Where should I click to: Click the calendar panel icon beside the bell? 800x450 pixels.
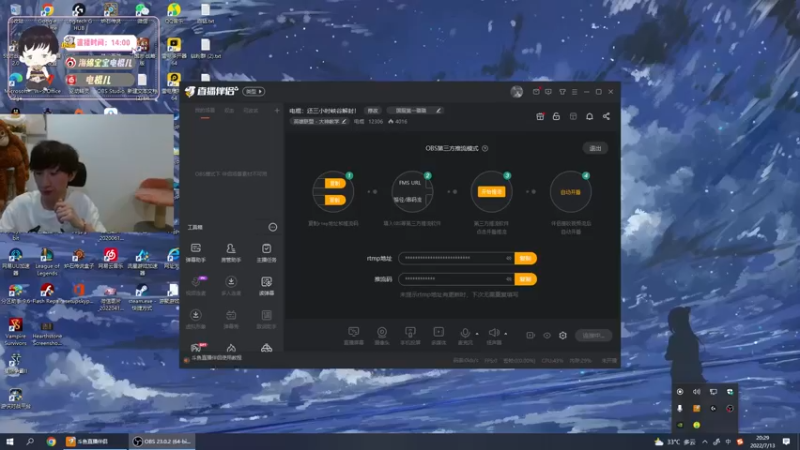(573, 116)
